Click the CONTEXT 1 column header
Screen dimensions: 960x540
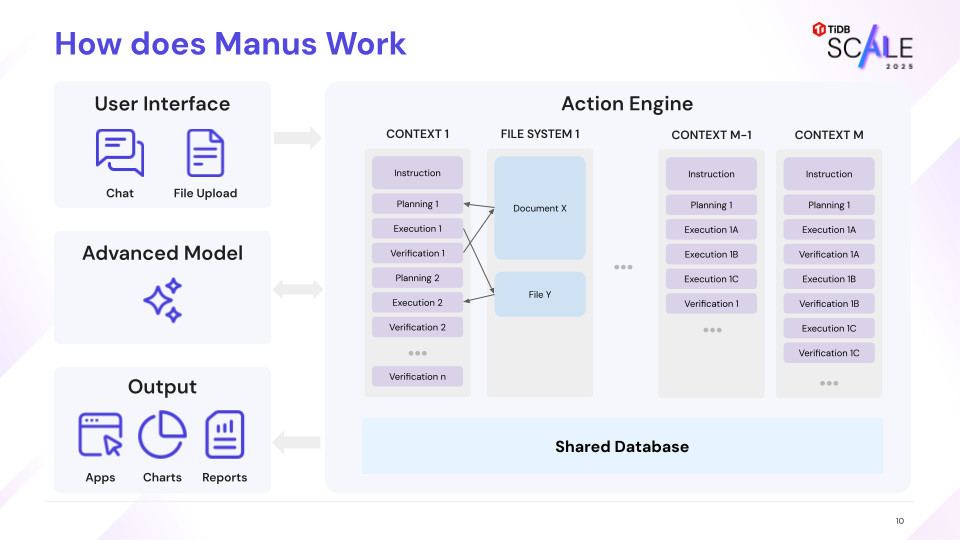(x=417, y=134)
